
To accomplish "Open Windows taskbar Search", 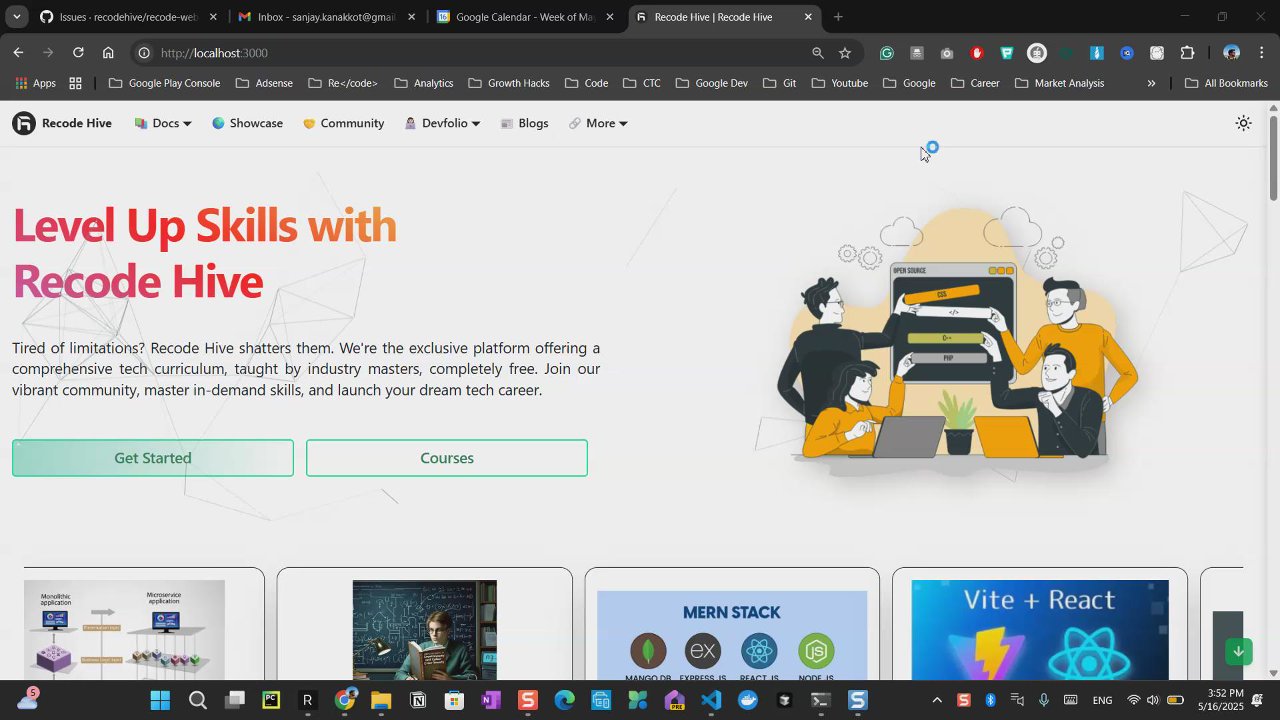I will pos(198,700).
